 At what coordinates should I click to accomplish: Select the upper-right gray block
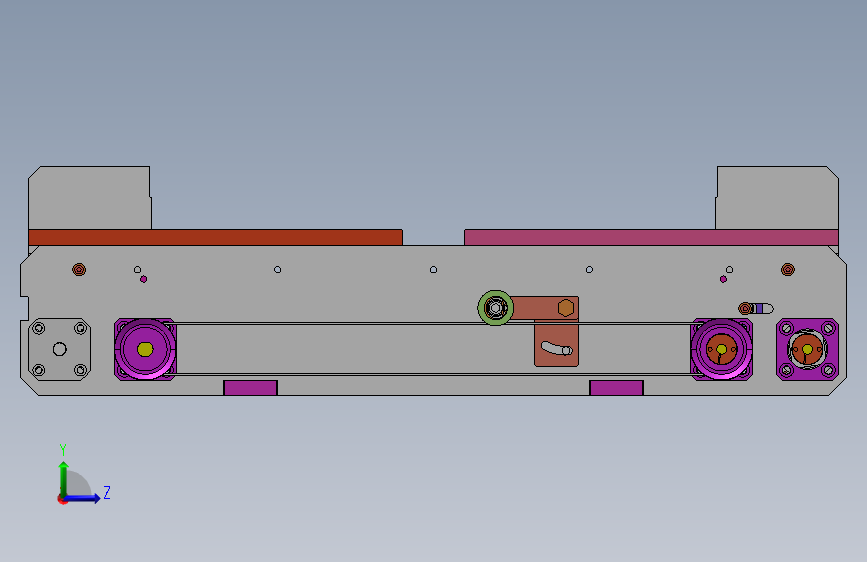[x=777, y=197]
